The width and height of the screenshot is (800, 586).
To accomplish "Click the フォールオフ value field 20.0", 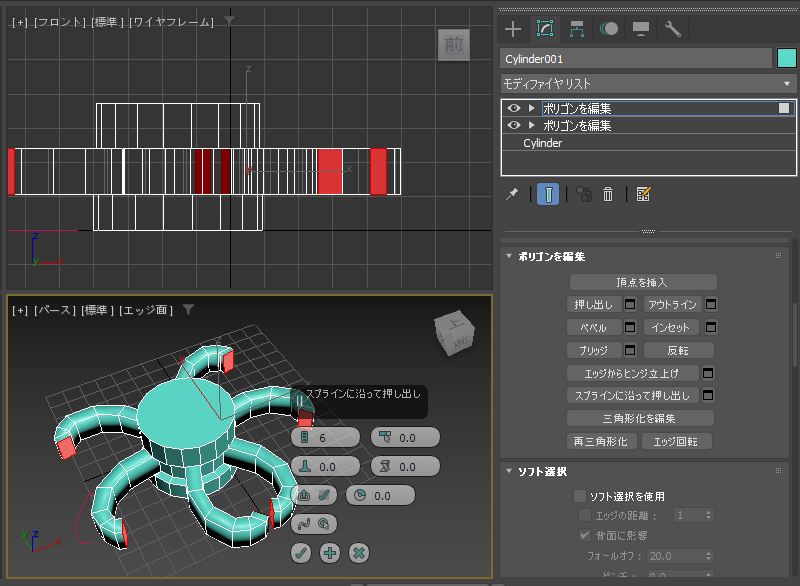I will coord(676,556).
